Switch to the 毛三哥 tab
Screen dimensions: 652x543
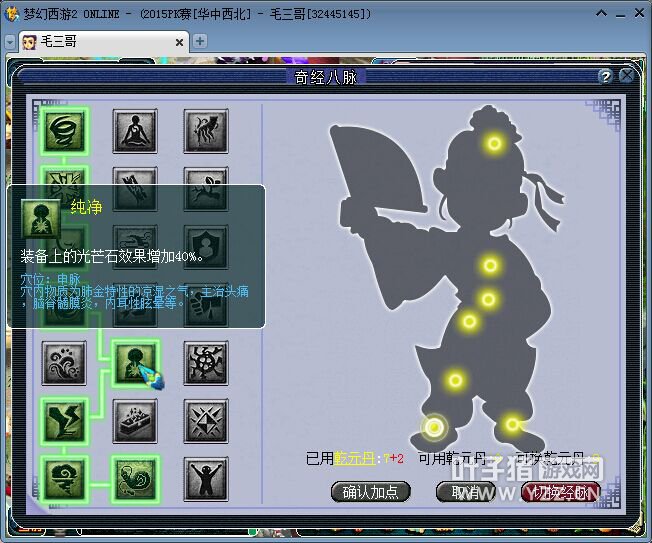click(x=104, y=42)
